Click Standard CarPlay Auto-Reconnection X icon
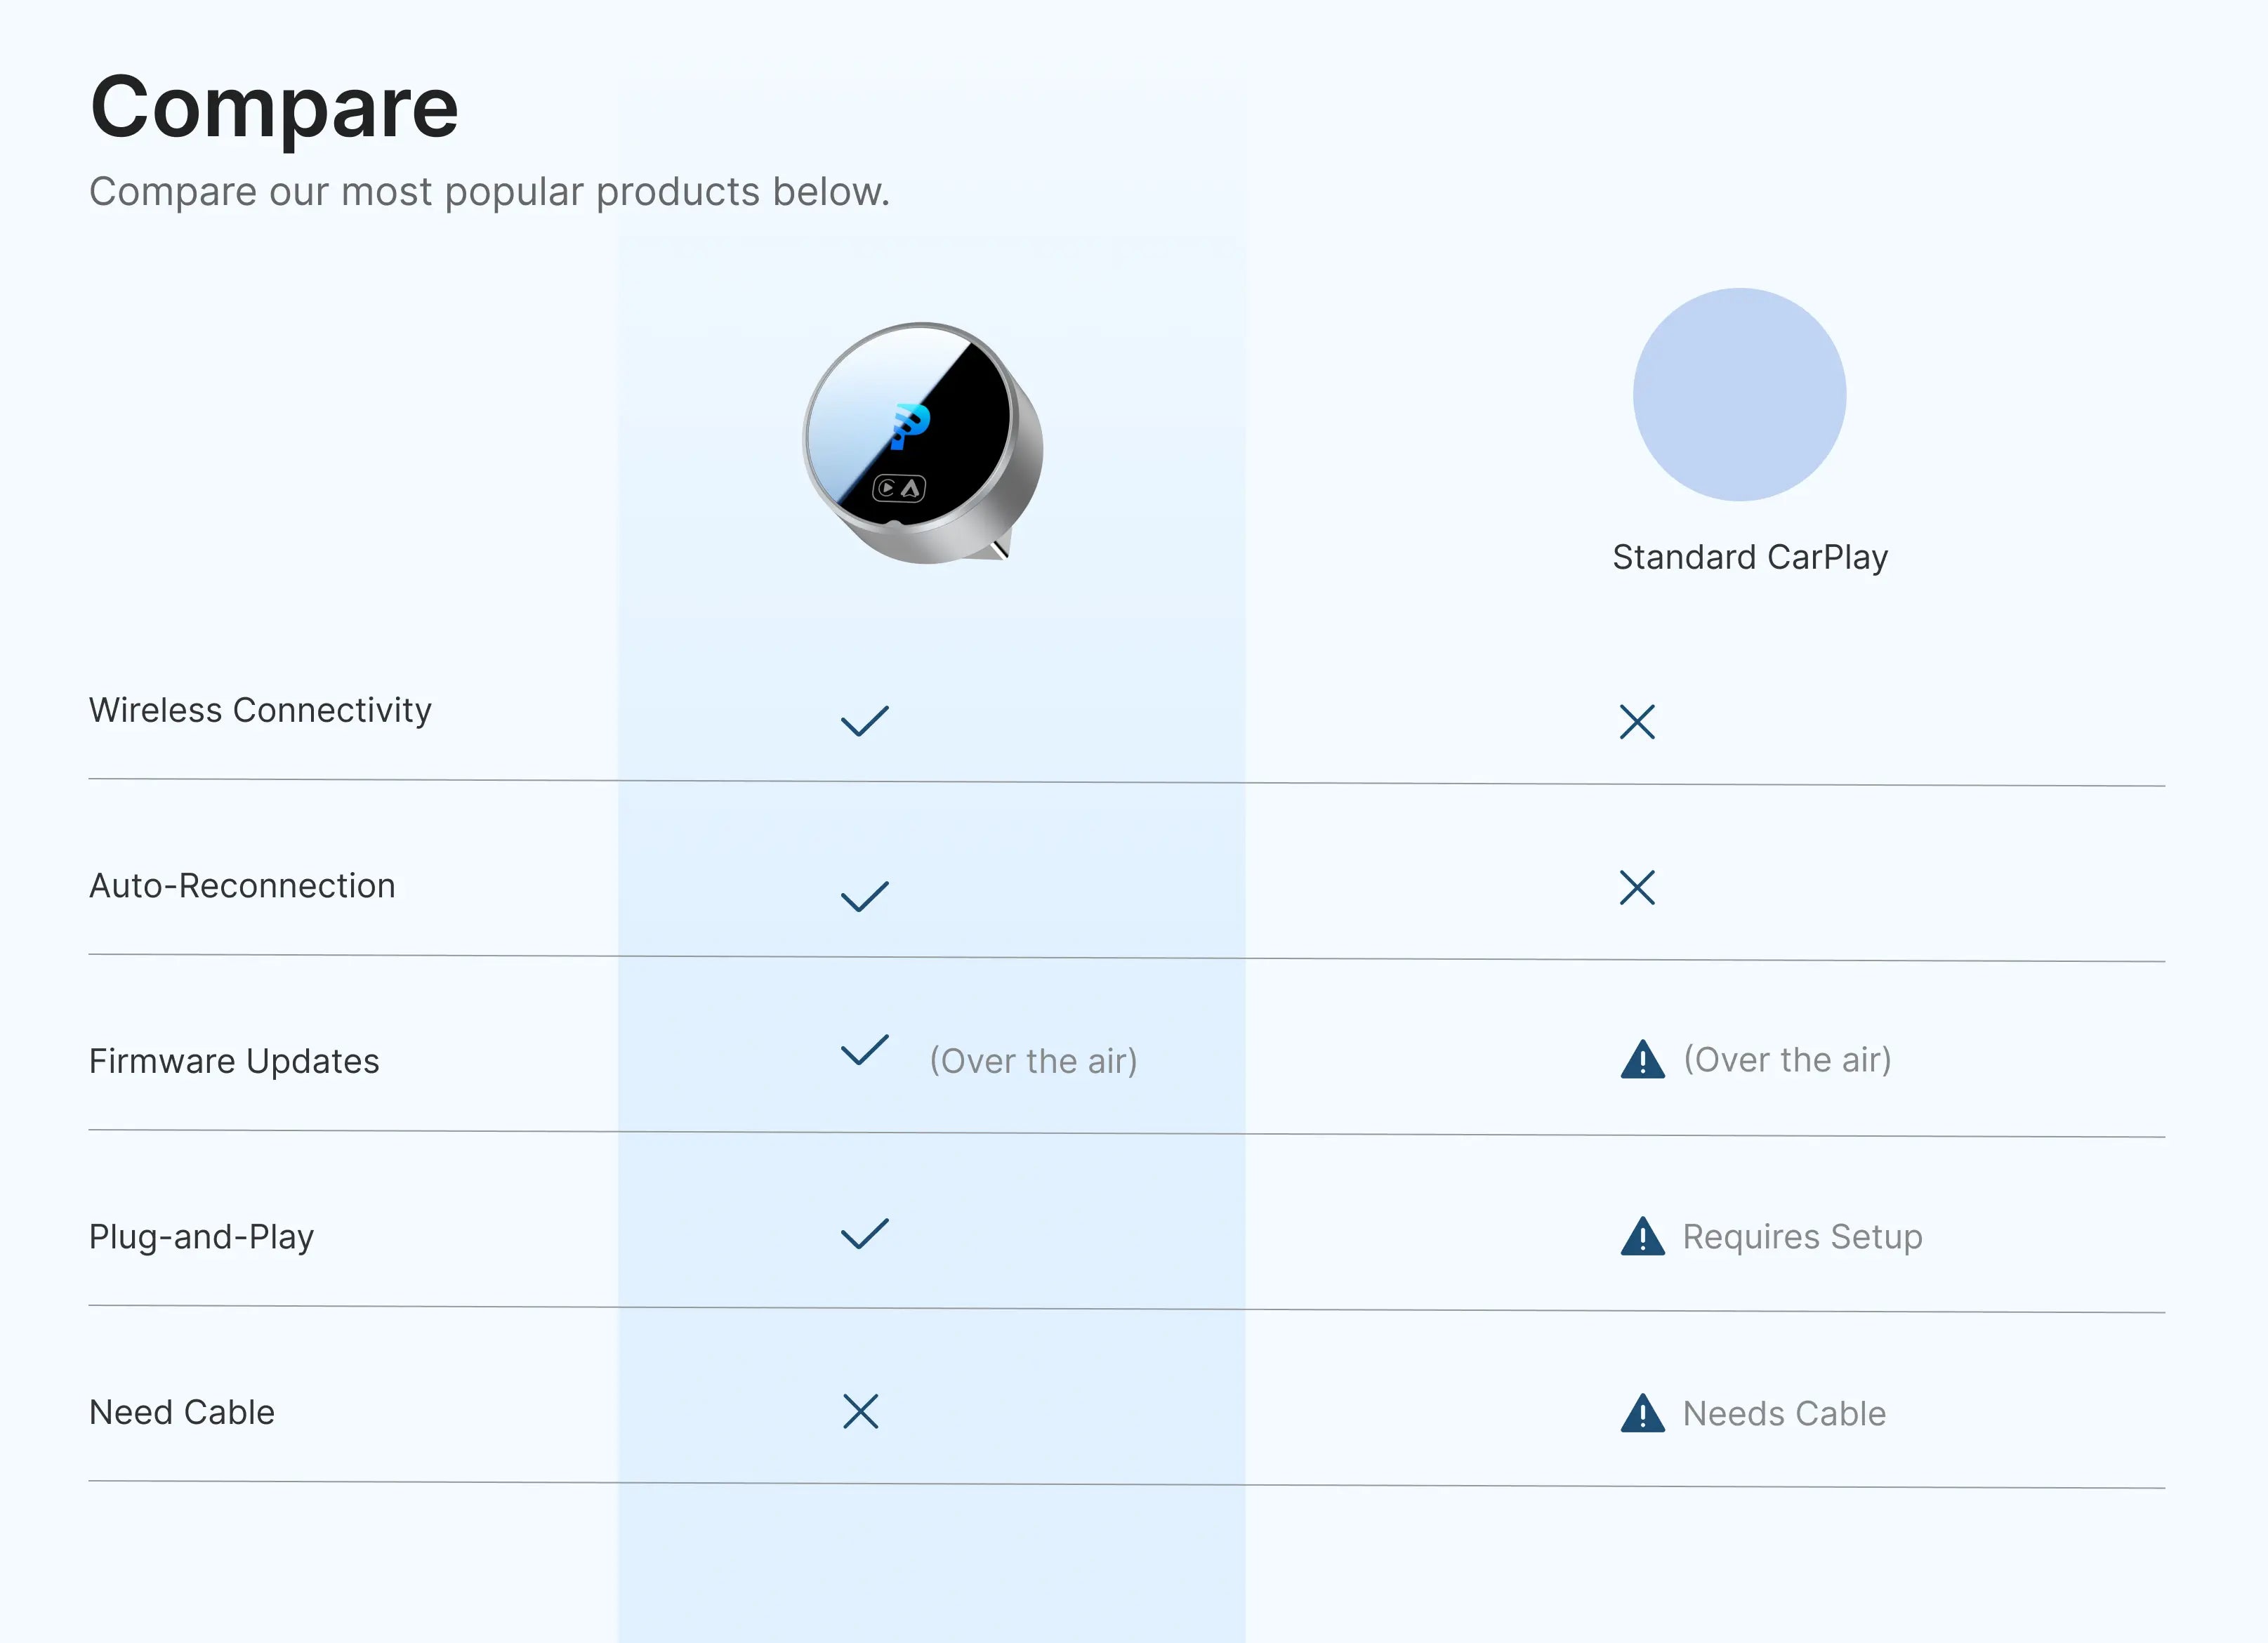2268x1643 pixels. tap(1637, 887)
